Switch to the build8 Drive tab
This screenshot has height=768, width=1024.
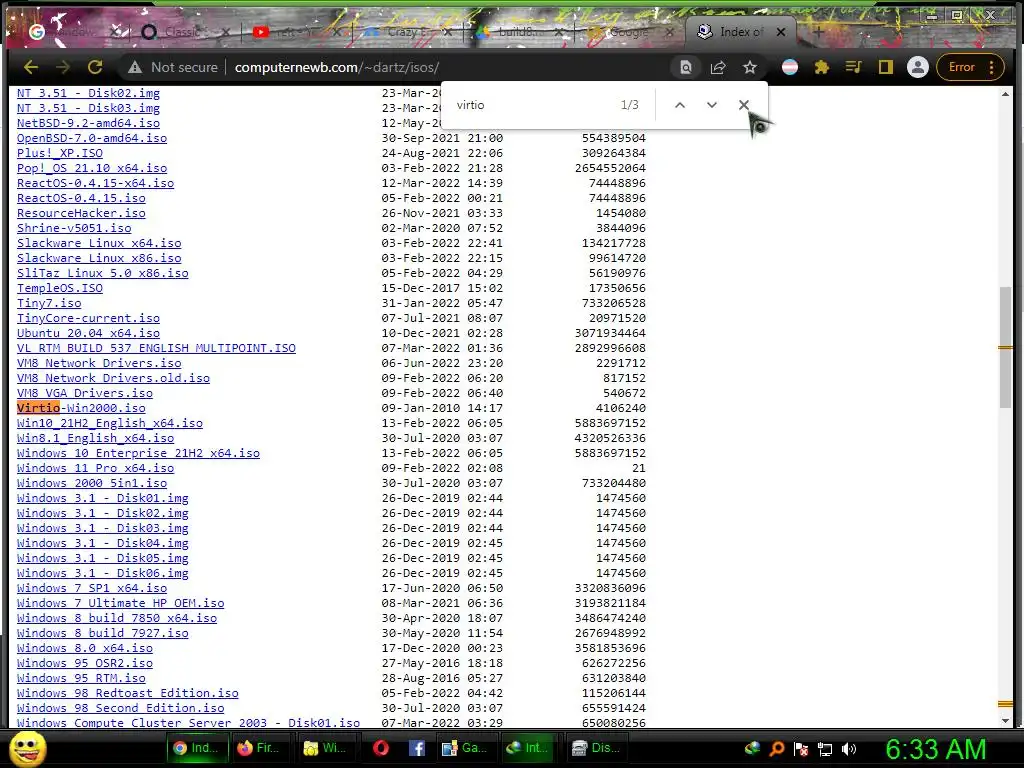click(517, 31)
